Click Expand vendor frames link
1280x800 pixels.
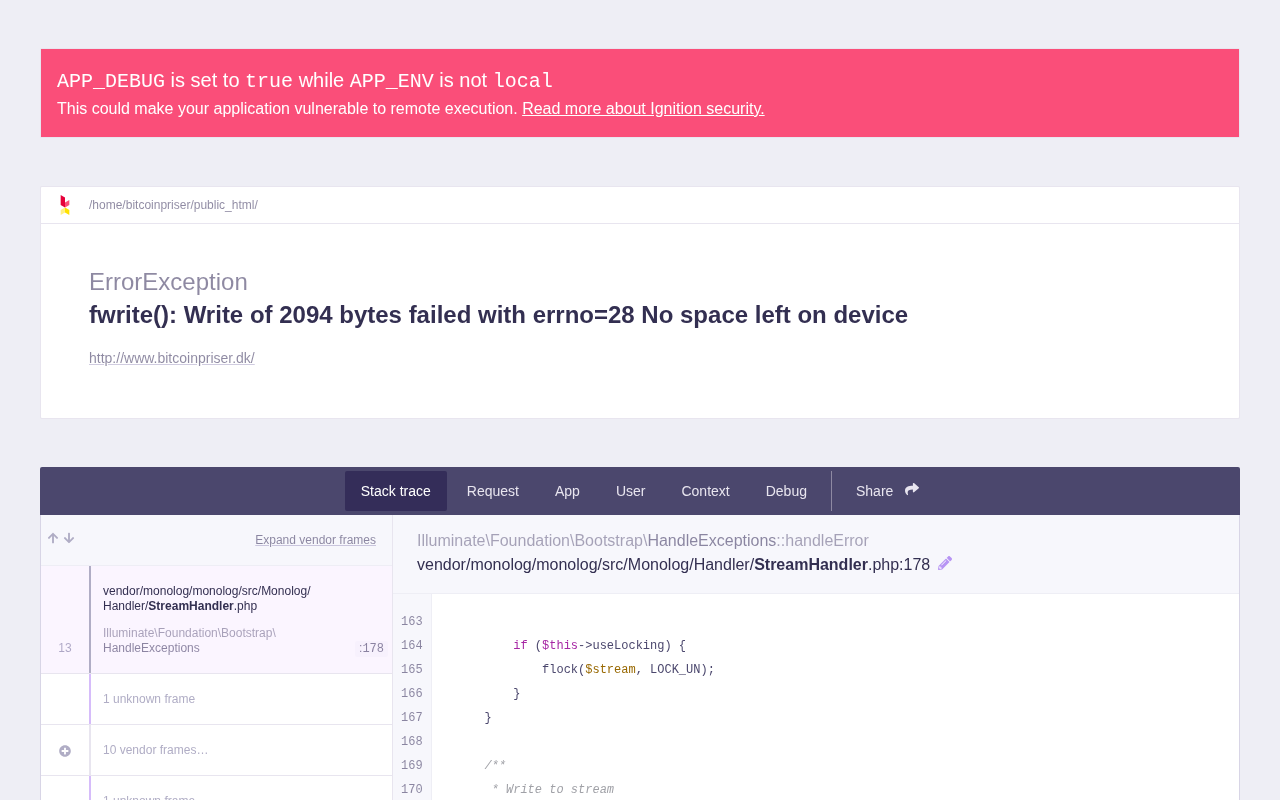(315, 540)
